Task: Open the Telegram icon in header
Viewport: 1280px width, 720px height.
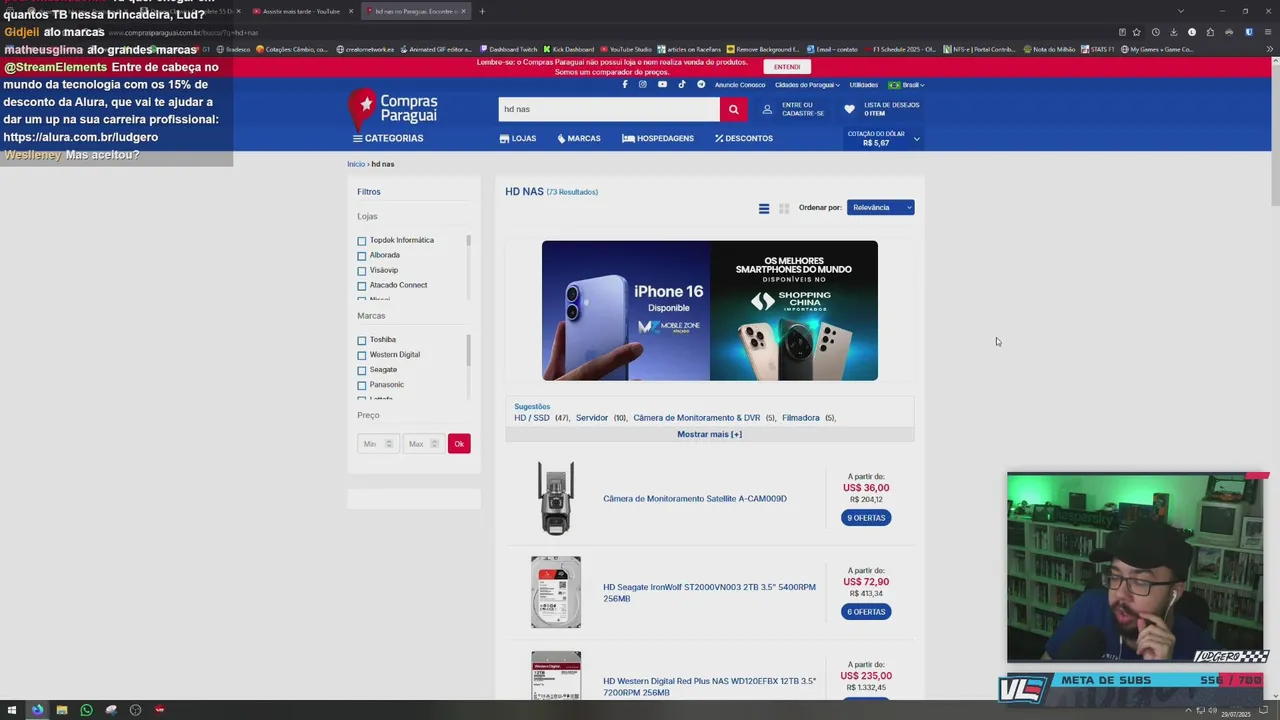Action: coord(701,84)
